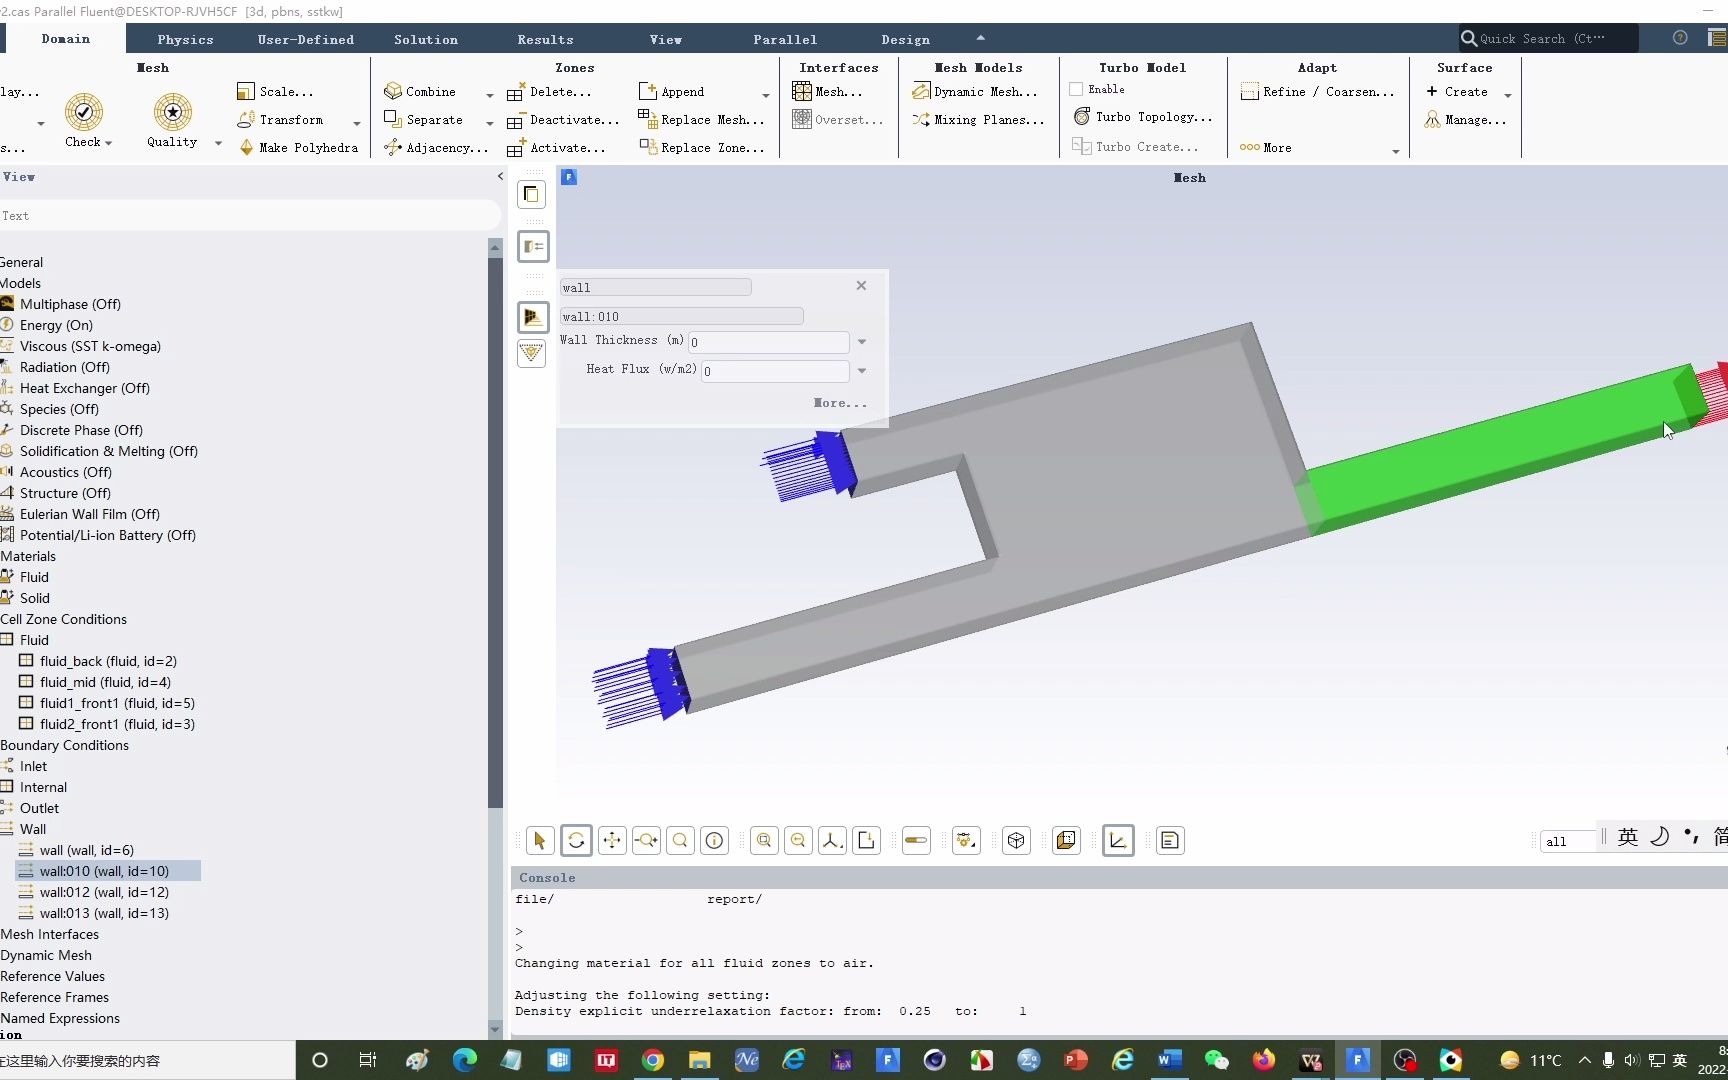Click the Heat Flux input field
The image size is (1728, 1080).
click(x=775, y=371)
